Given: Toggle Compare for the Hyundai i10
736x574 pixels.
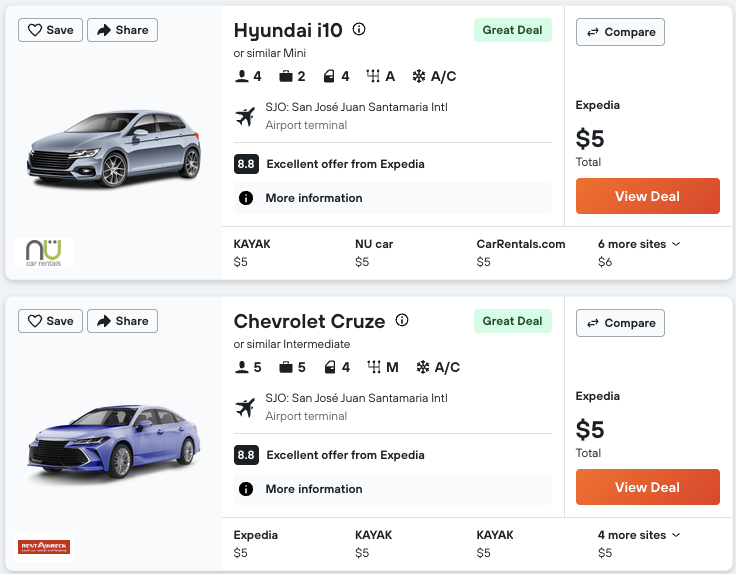Looking at the screenshot, I should click(620, 32).
